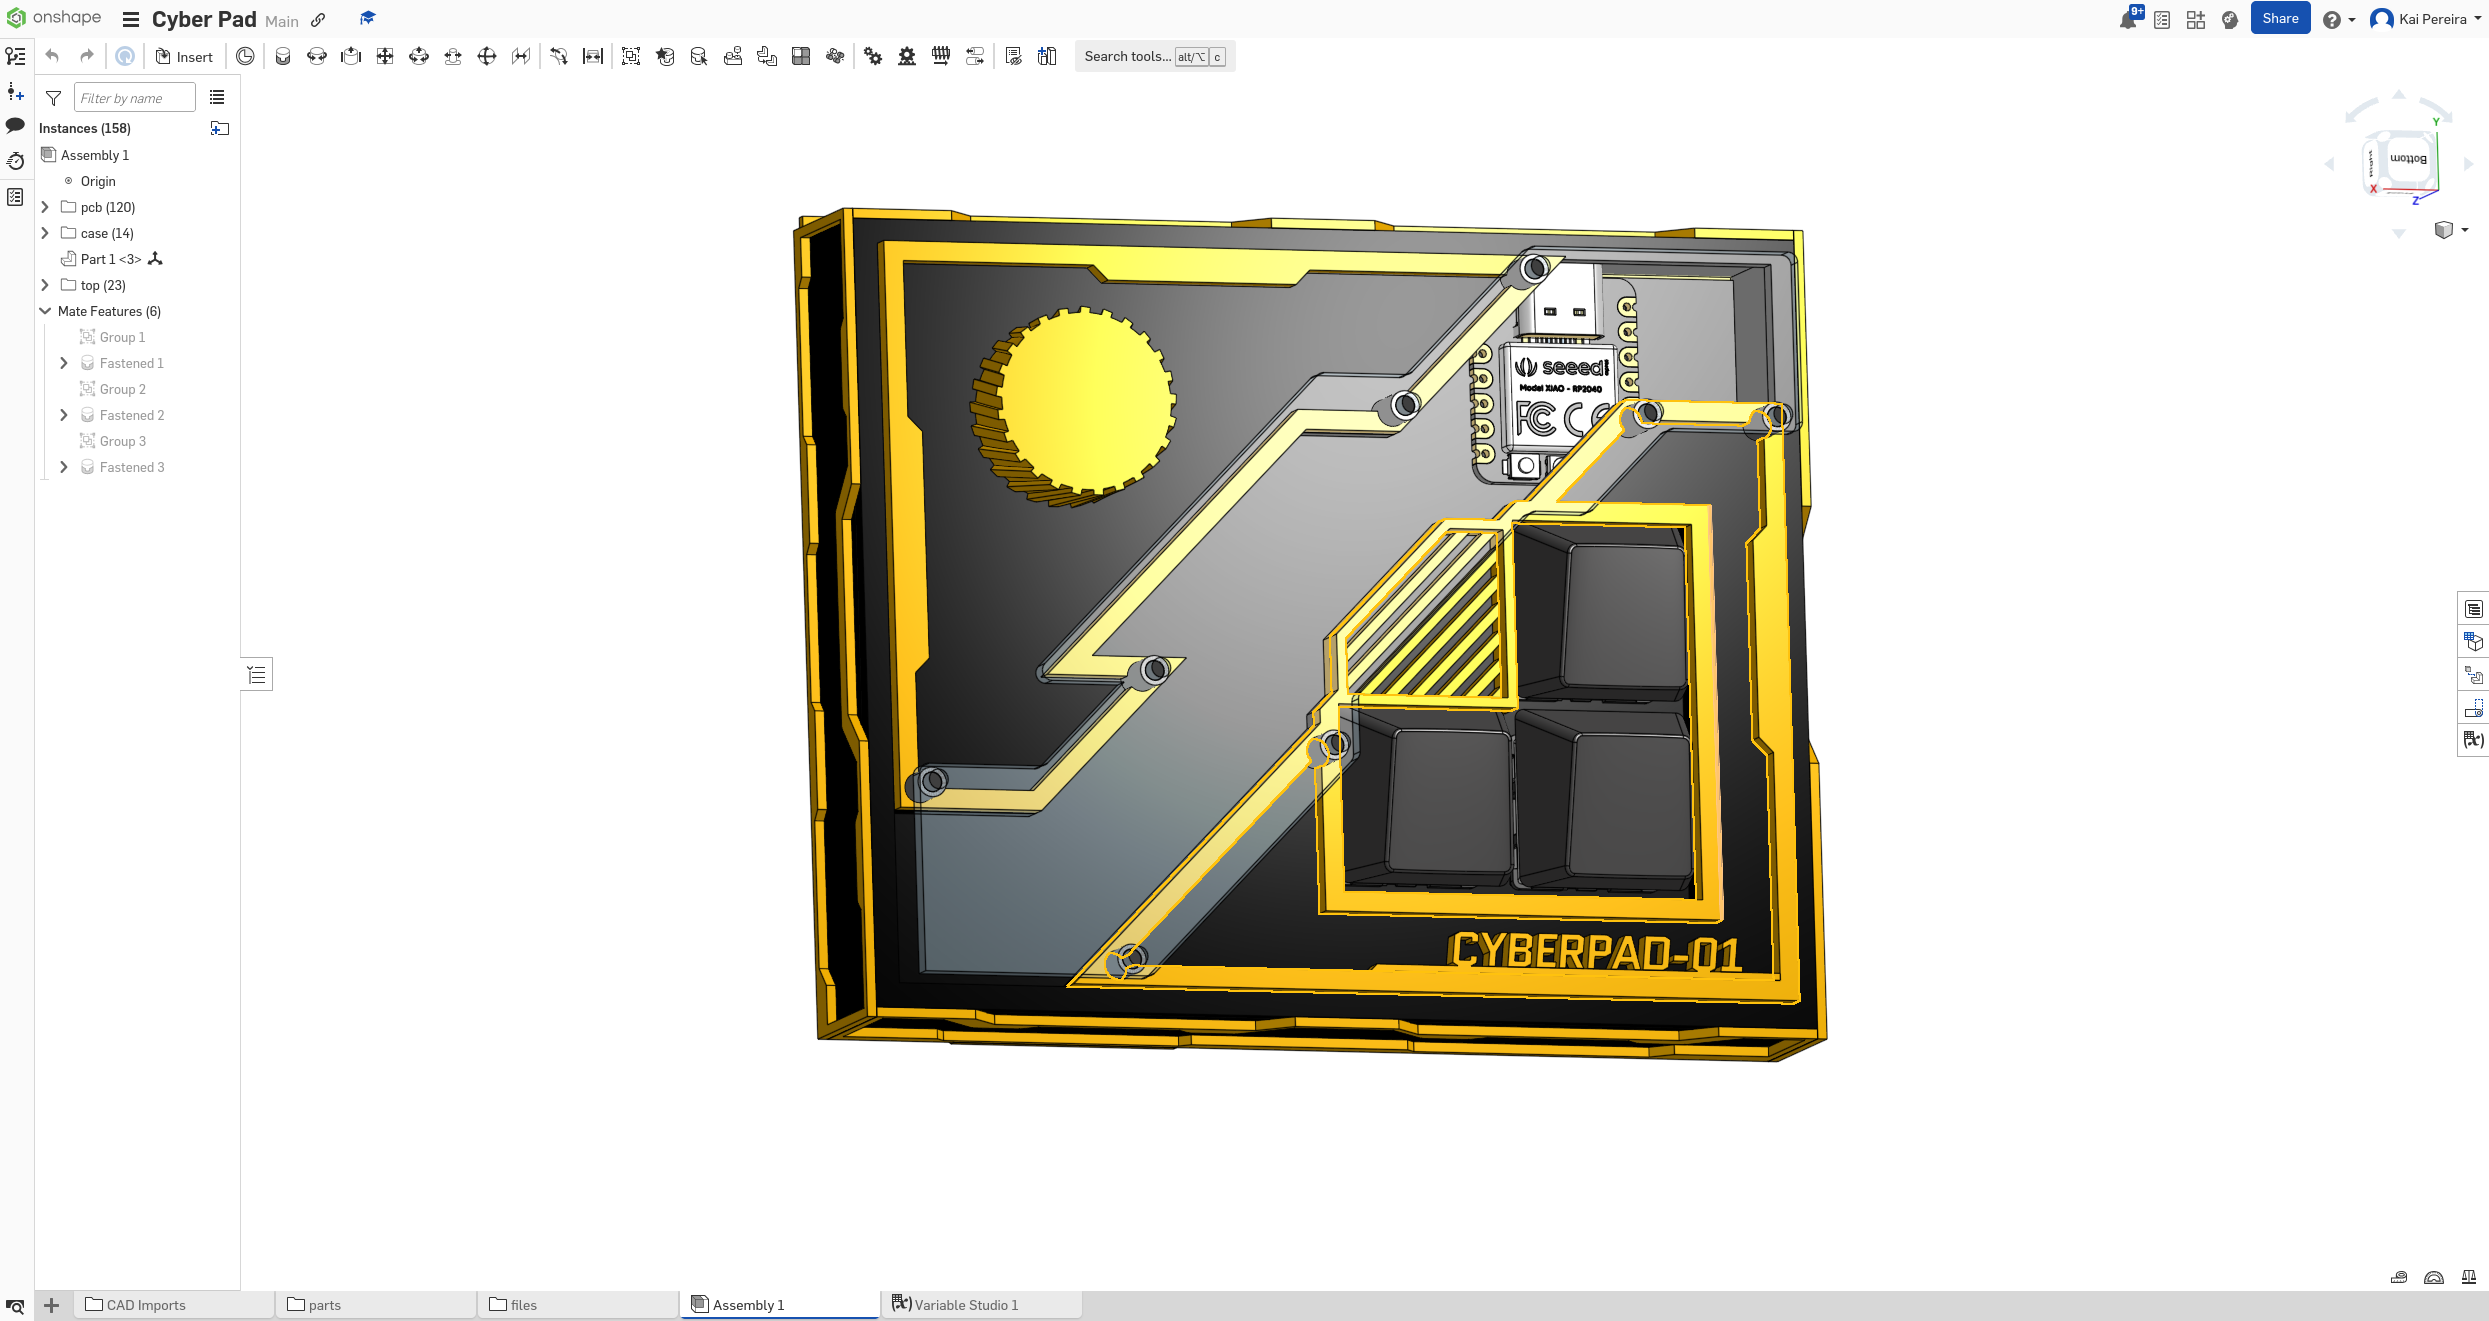Expand the Fastened 2 mate

tap(64, 415)
